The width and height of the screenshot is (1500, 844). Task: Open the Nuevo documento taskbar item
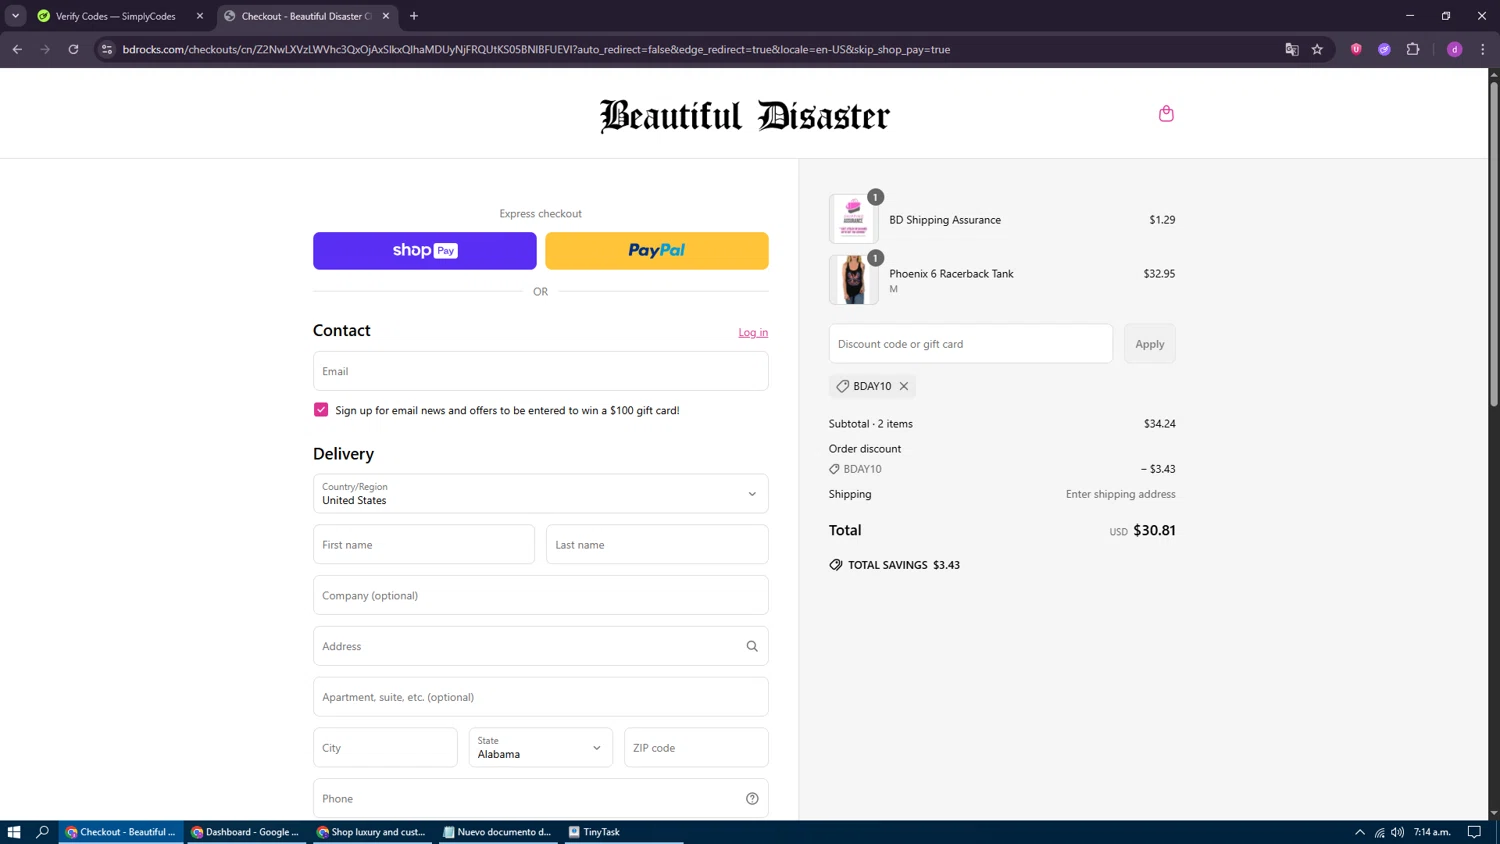coord(497,832)
